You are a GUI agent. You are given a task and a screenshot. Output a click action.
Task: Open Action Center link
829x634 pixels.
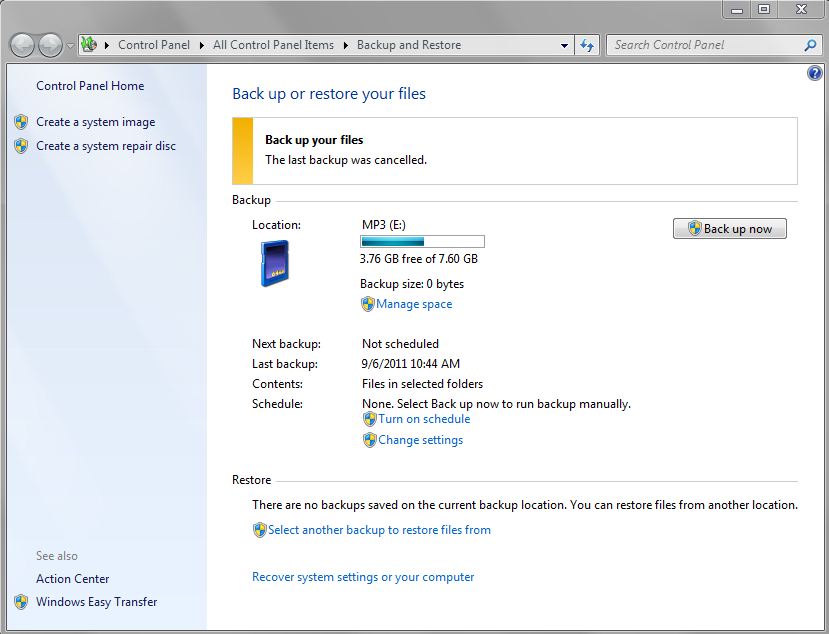[x=72, y=579]
